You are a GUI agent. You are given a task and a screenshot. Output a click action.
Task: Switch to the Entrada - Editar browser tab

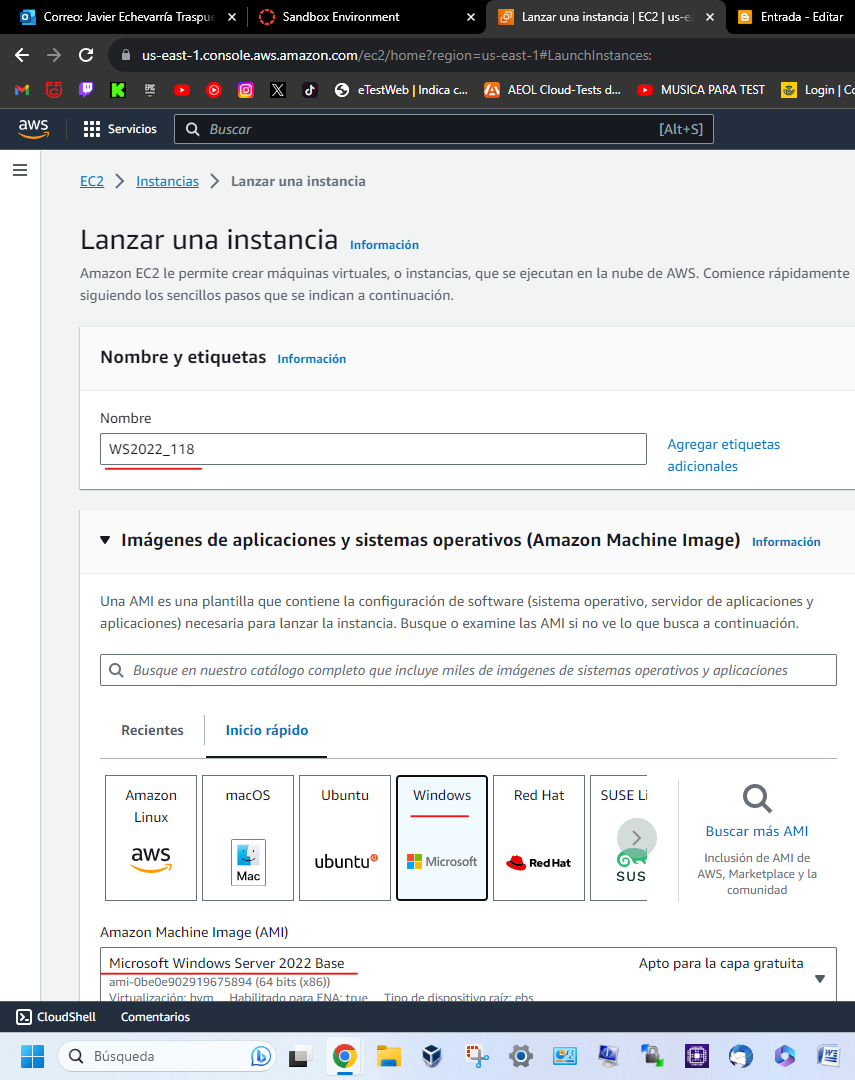click(x=791, y=17)
